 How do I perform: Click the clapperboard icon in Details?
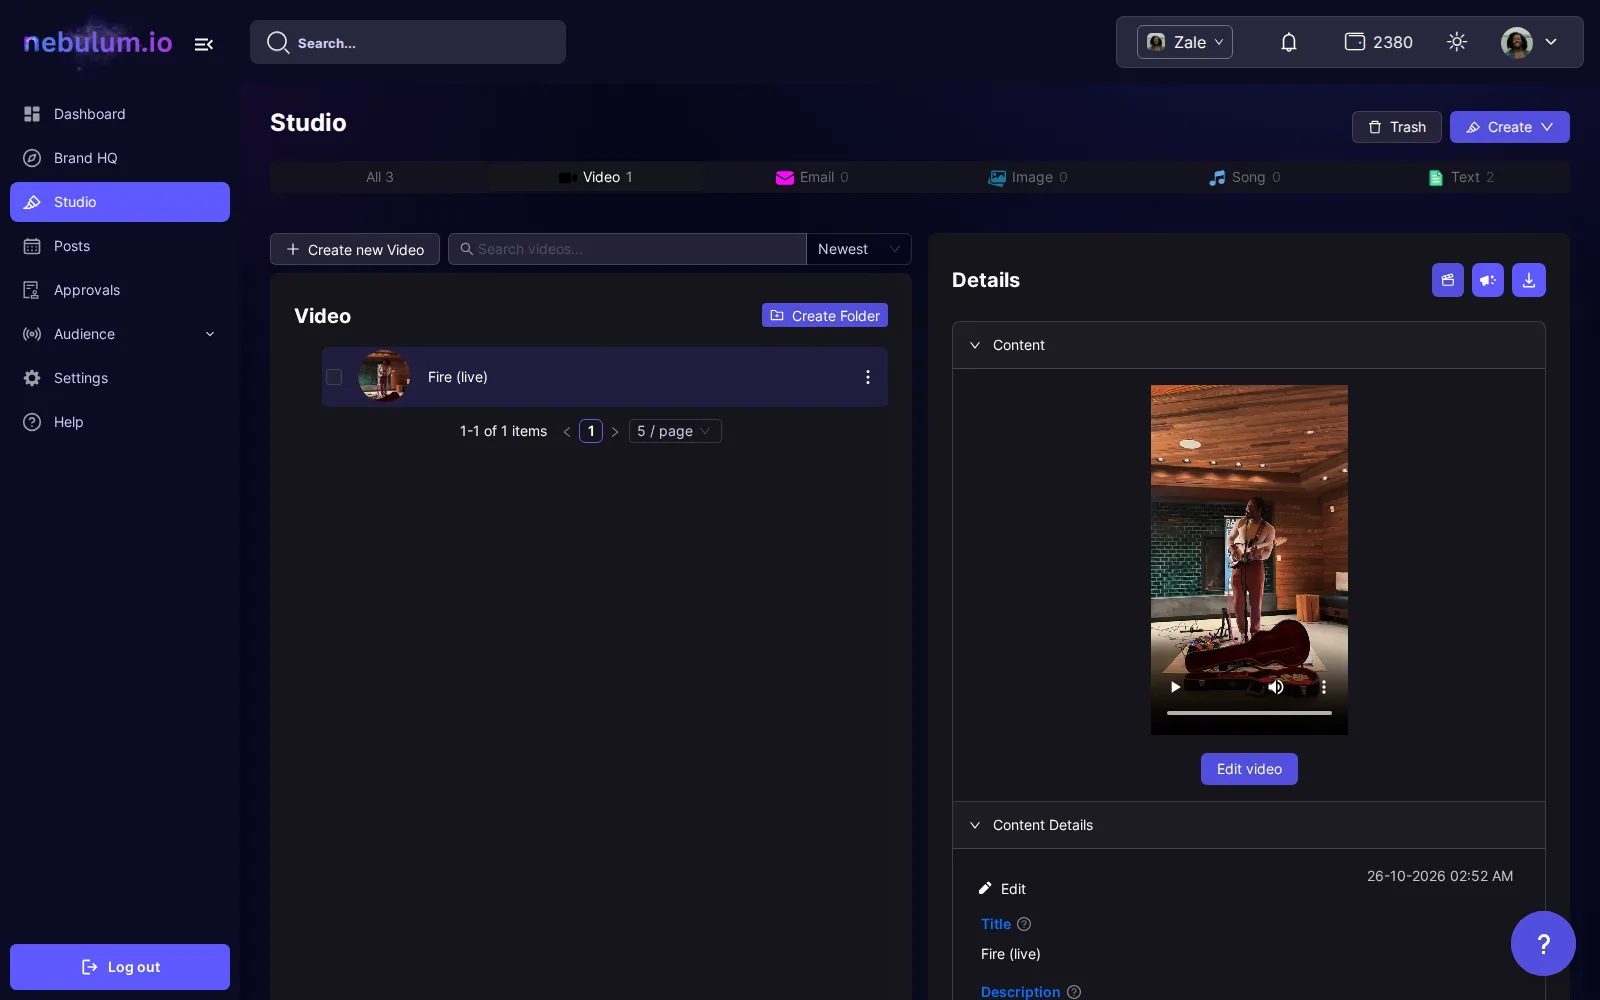point(1448,280)
